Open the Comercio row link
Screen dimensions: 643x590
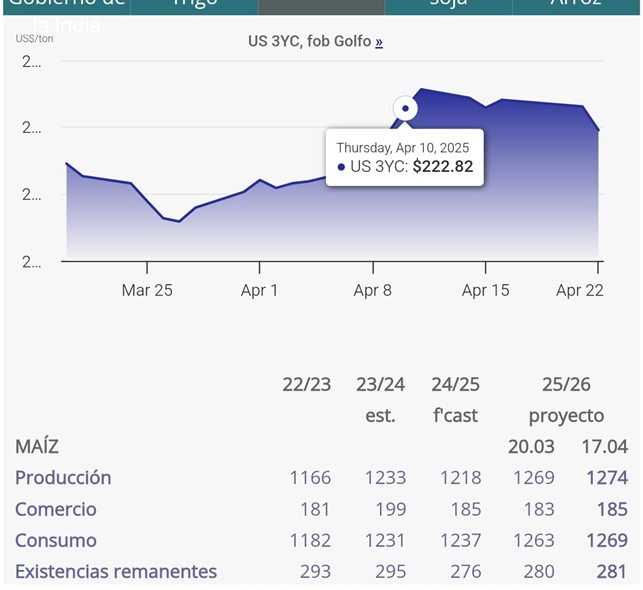pos(56,509)
